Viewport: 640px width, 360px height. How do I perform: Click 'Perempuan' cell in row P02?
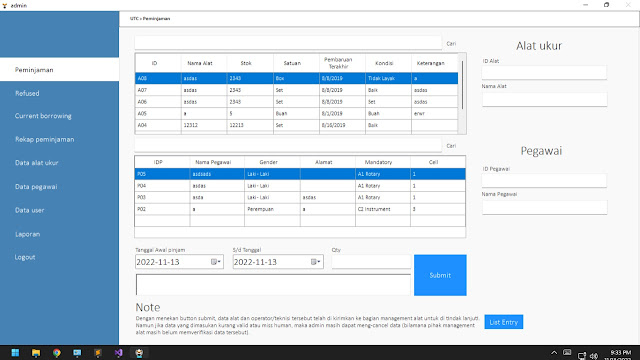click(x=272, y=209)
